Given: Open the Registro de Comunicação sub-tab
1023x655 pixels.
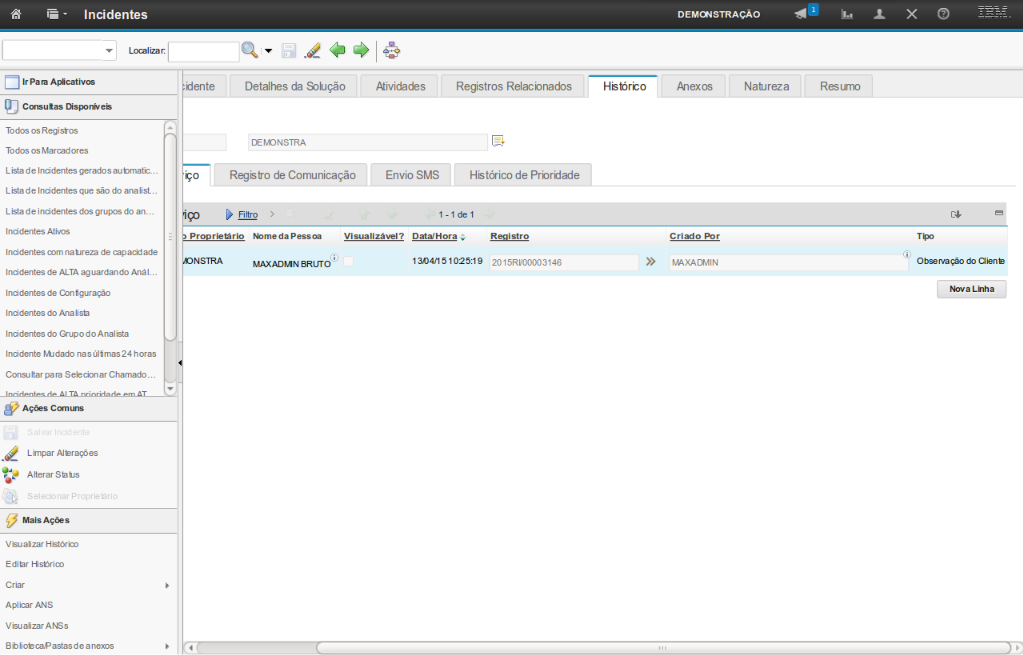Looking at the screenshot, I should [x=292, y=175].
